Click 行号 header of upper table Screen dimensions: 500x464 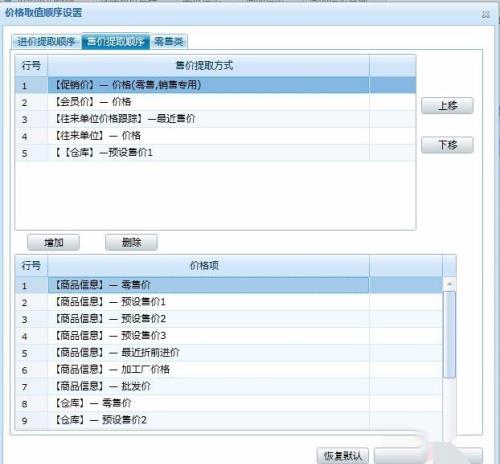tap(31, 66)
